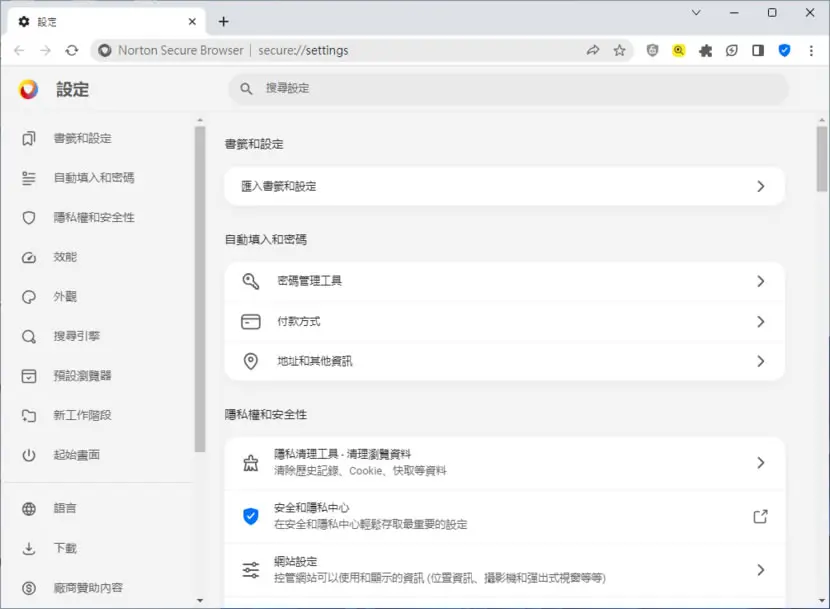Click the 語言 sidebar globe icon
The width and height of the screenshot is (830, 609).
tap(29, 509)
